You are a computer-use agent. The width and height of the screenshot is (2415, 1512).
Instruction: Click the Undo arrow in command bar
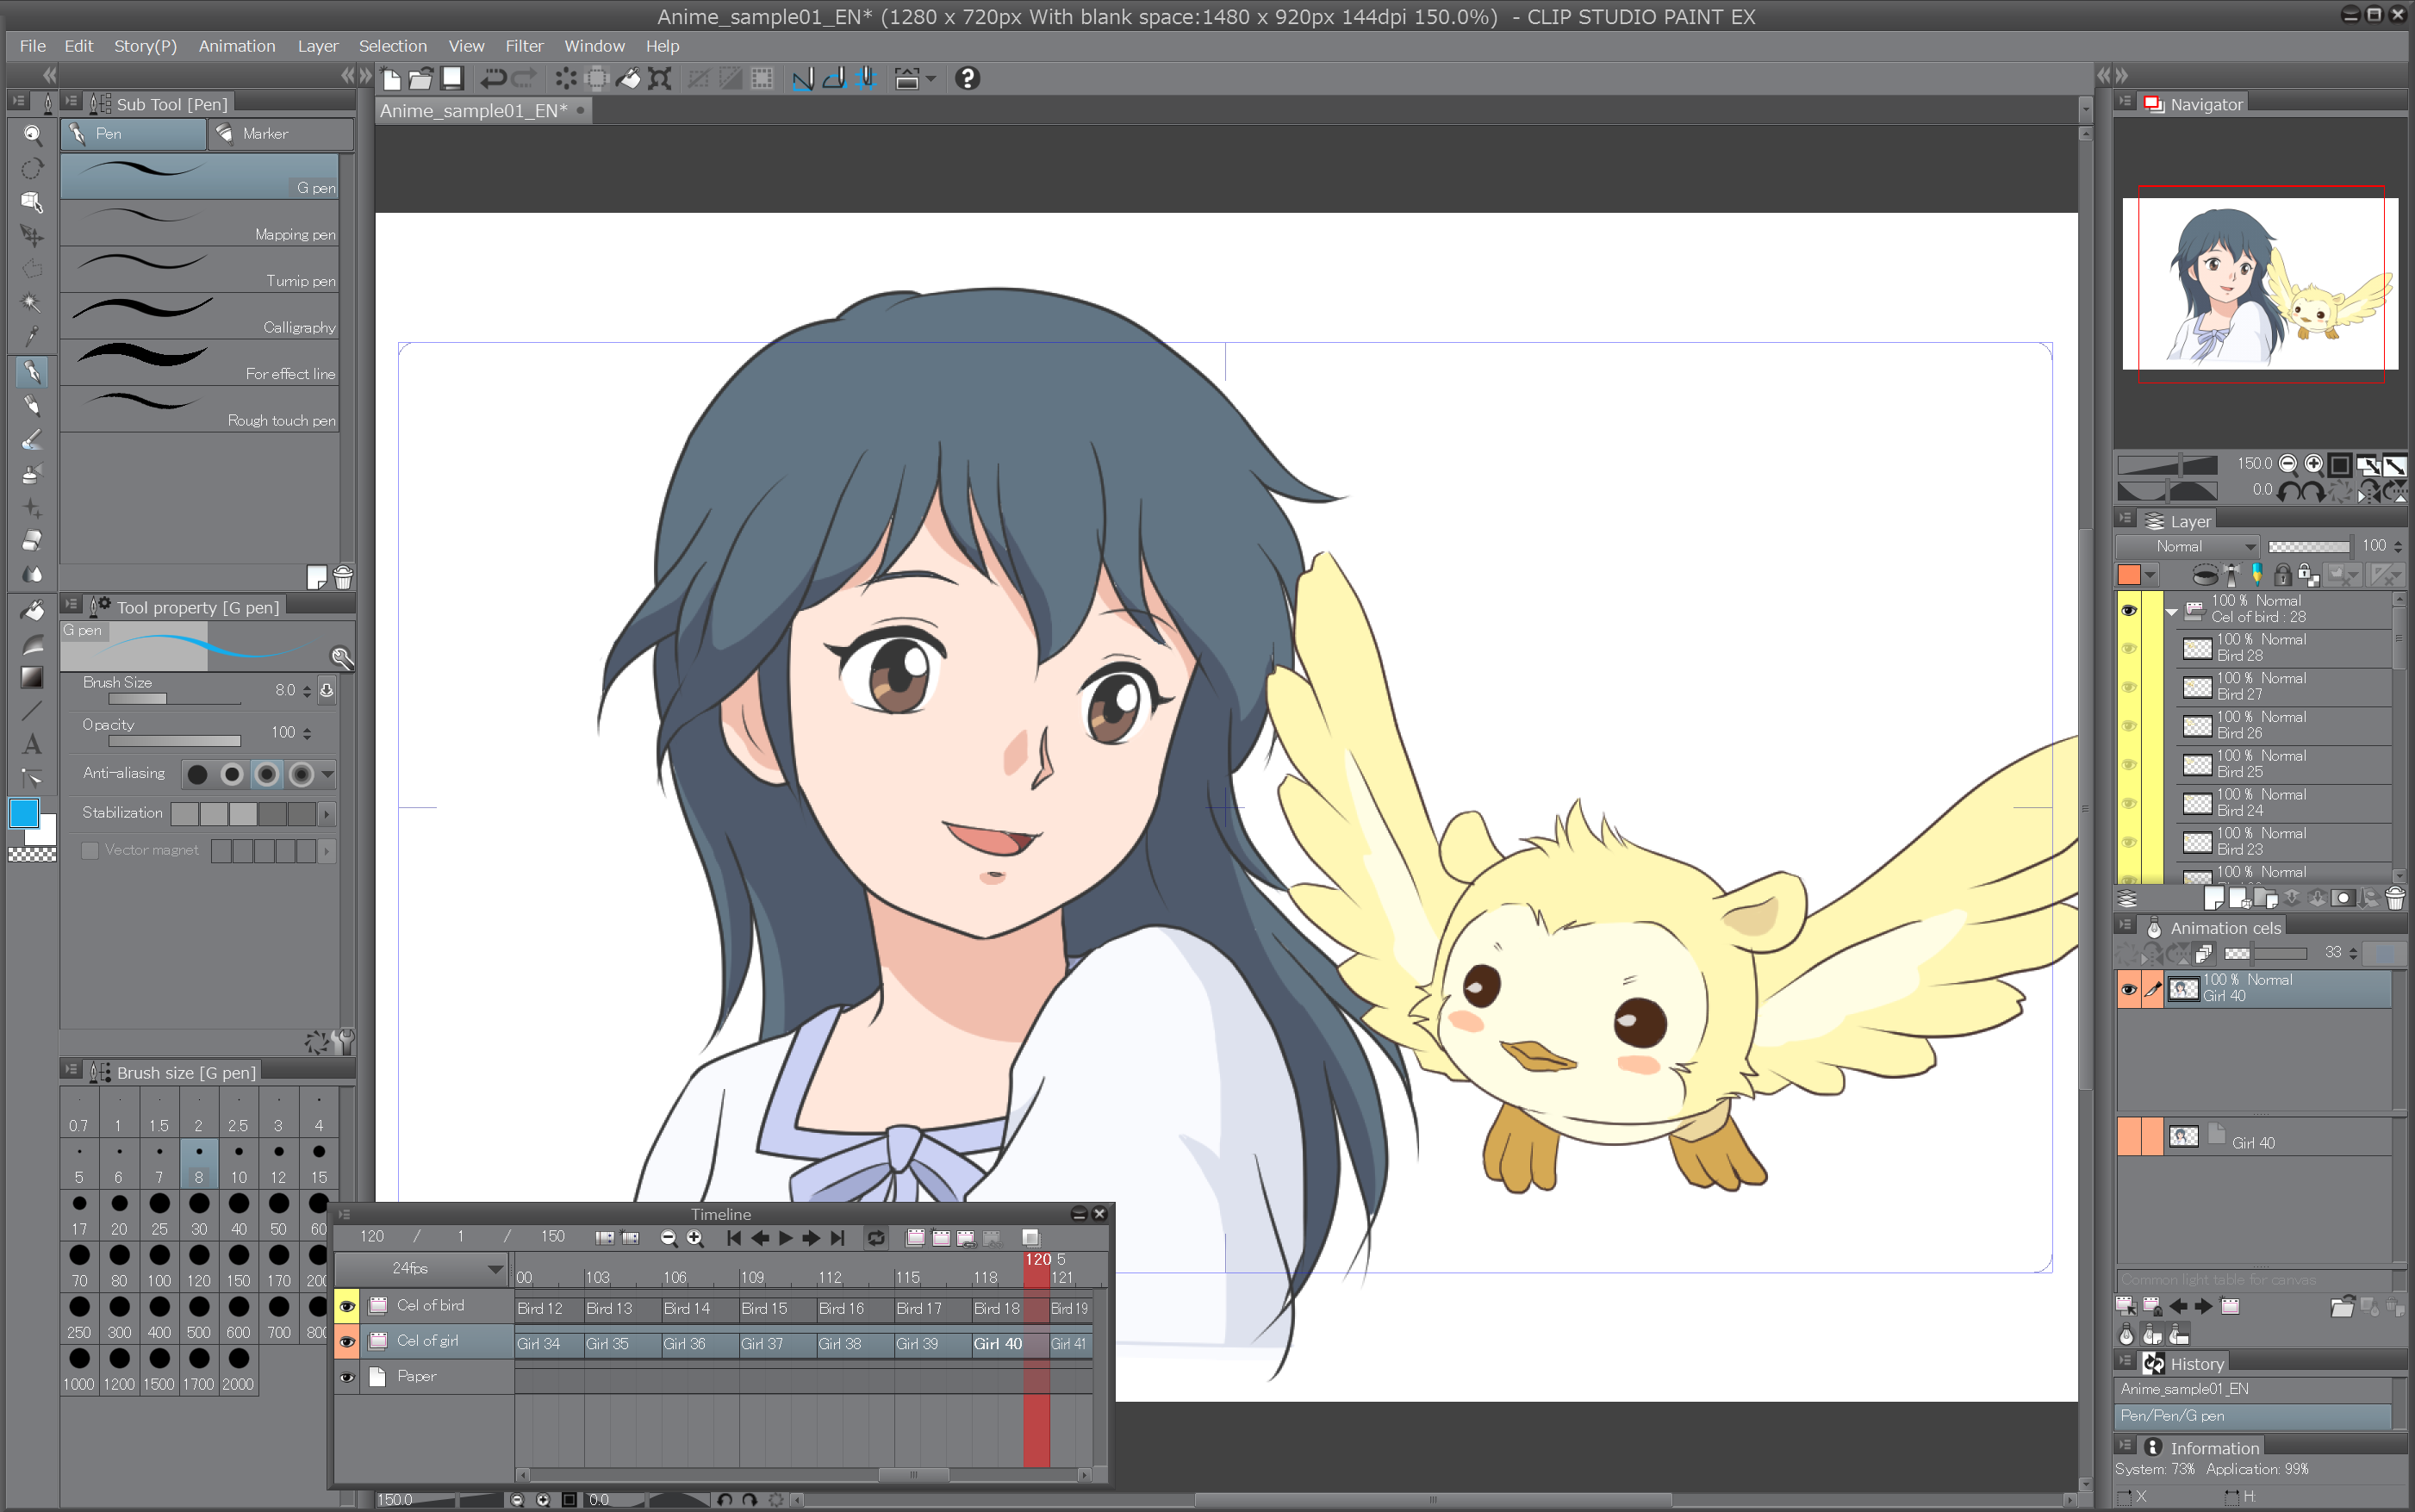coord(492,78)
